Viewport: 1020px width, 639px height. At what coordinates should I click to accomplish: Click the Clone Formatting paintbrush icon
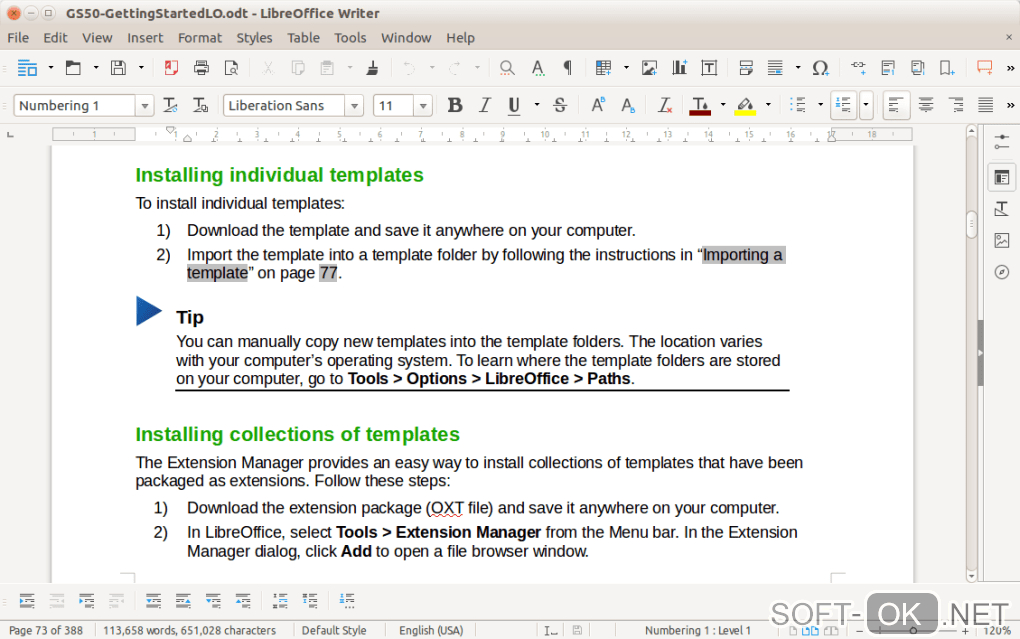pos(372,68)
